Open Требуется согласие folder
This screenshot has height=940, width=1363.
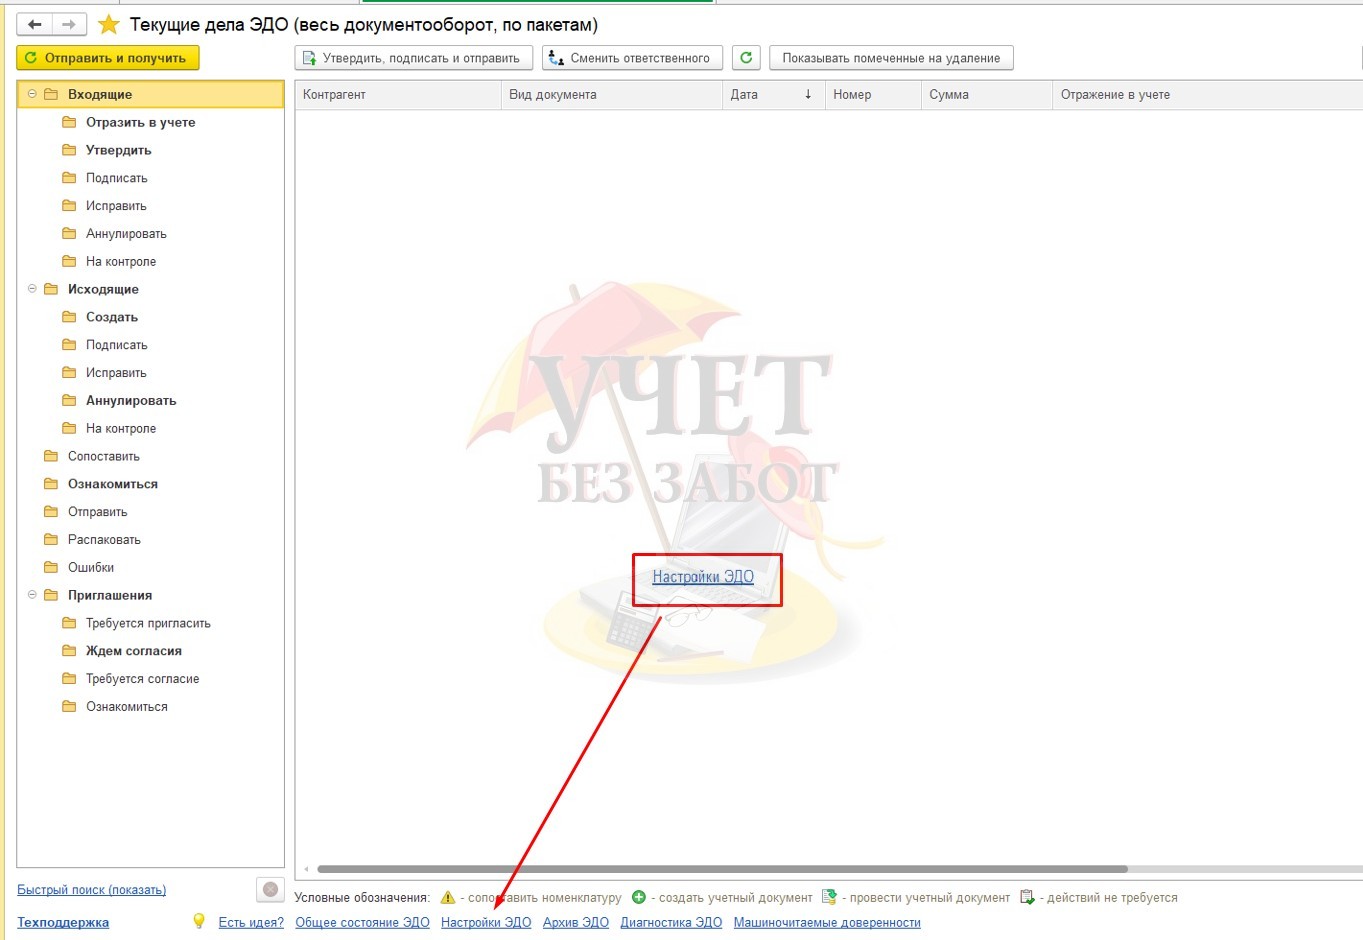[142, 679]
